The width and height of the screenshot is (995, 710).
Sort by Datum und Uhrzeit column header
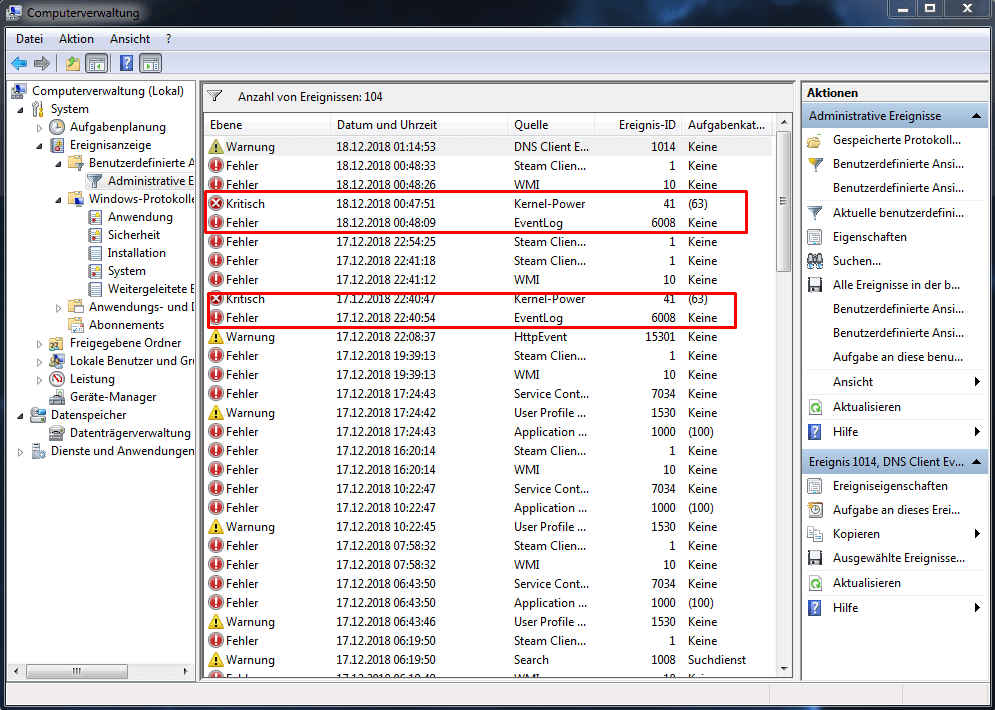419,125
